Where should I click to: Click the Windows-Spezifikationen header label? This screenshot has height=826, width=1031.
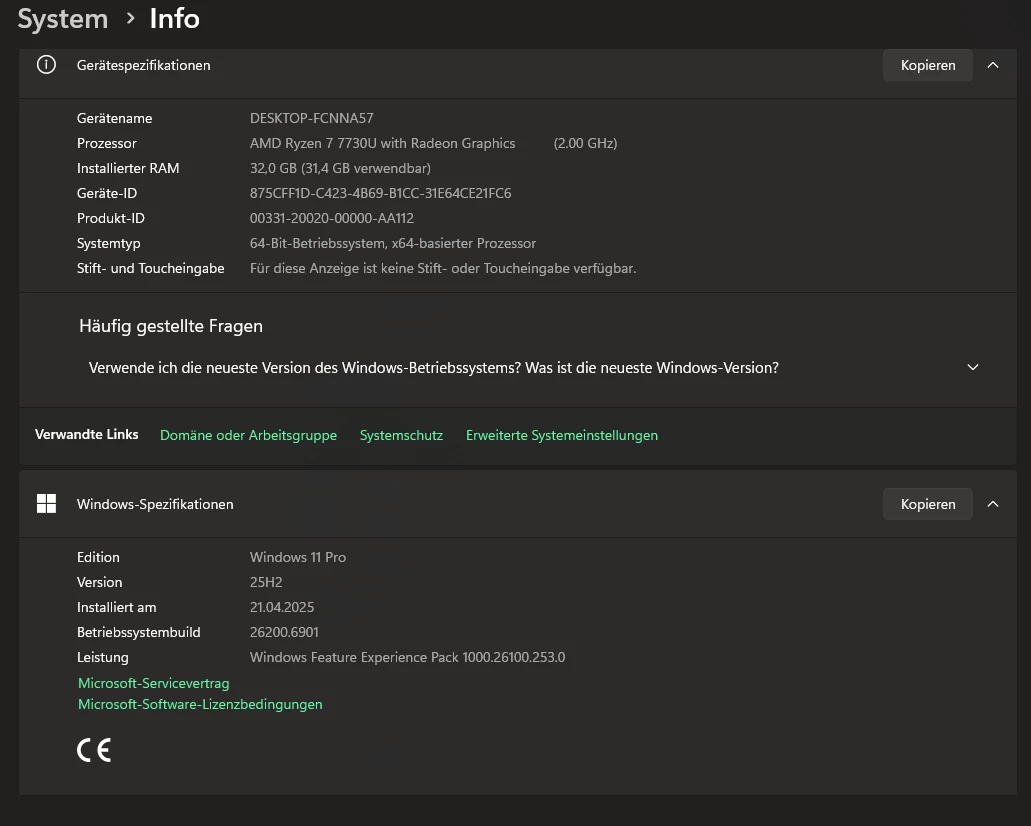click(155, 504)
